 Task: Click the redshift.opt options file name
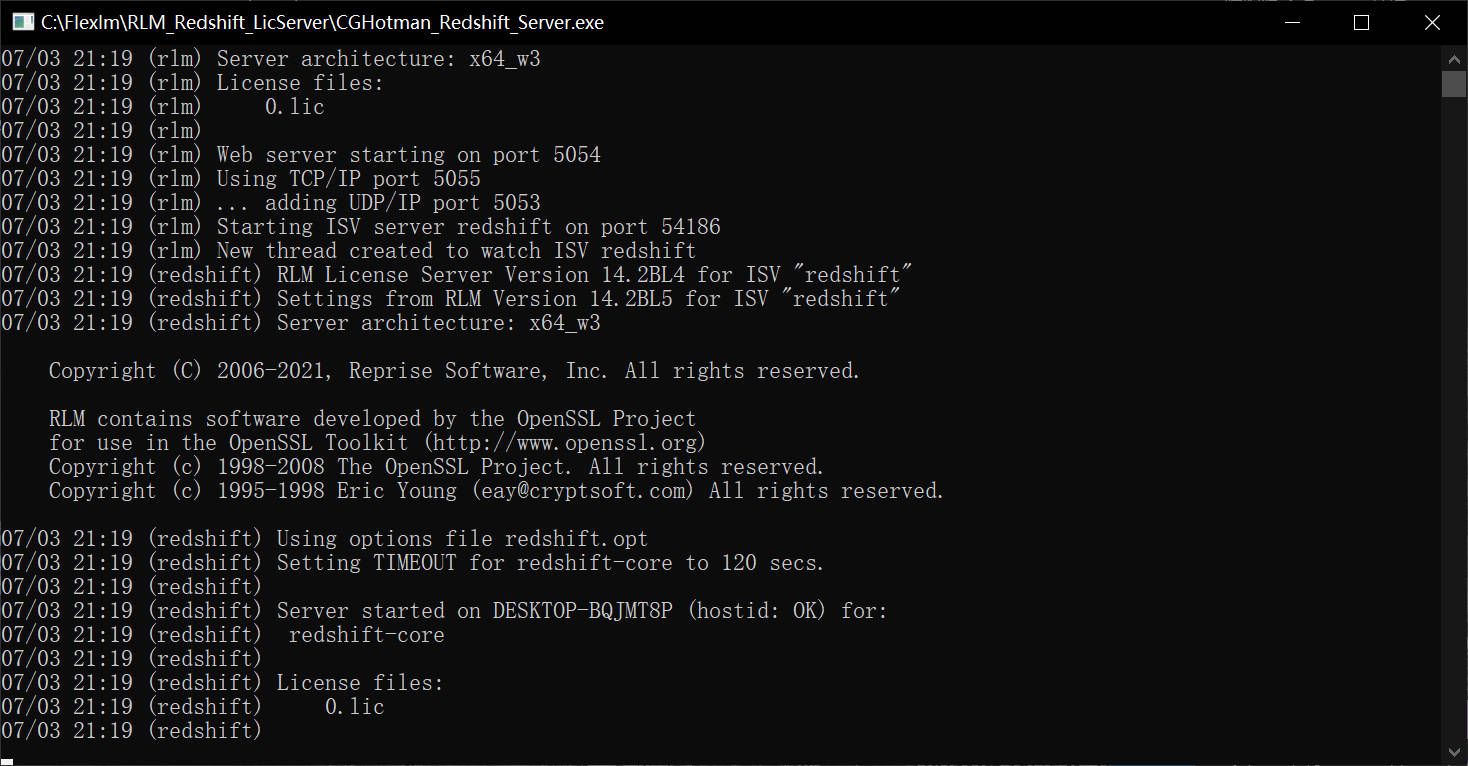(x=576, y=539)
